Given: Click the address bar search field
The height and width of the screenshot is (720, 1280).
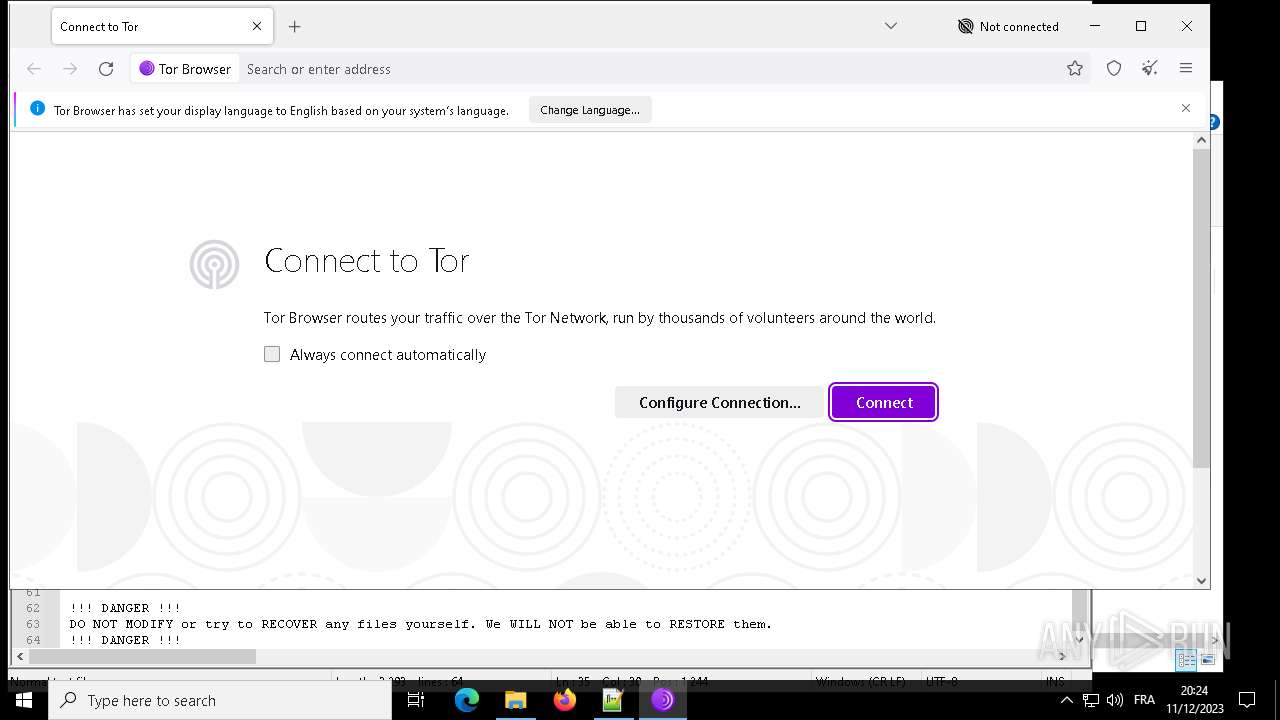Looking at the screenshot, I should (650, 69).
